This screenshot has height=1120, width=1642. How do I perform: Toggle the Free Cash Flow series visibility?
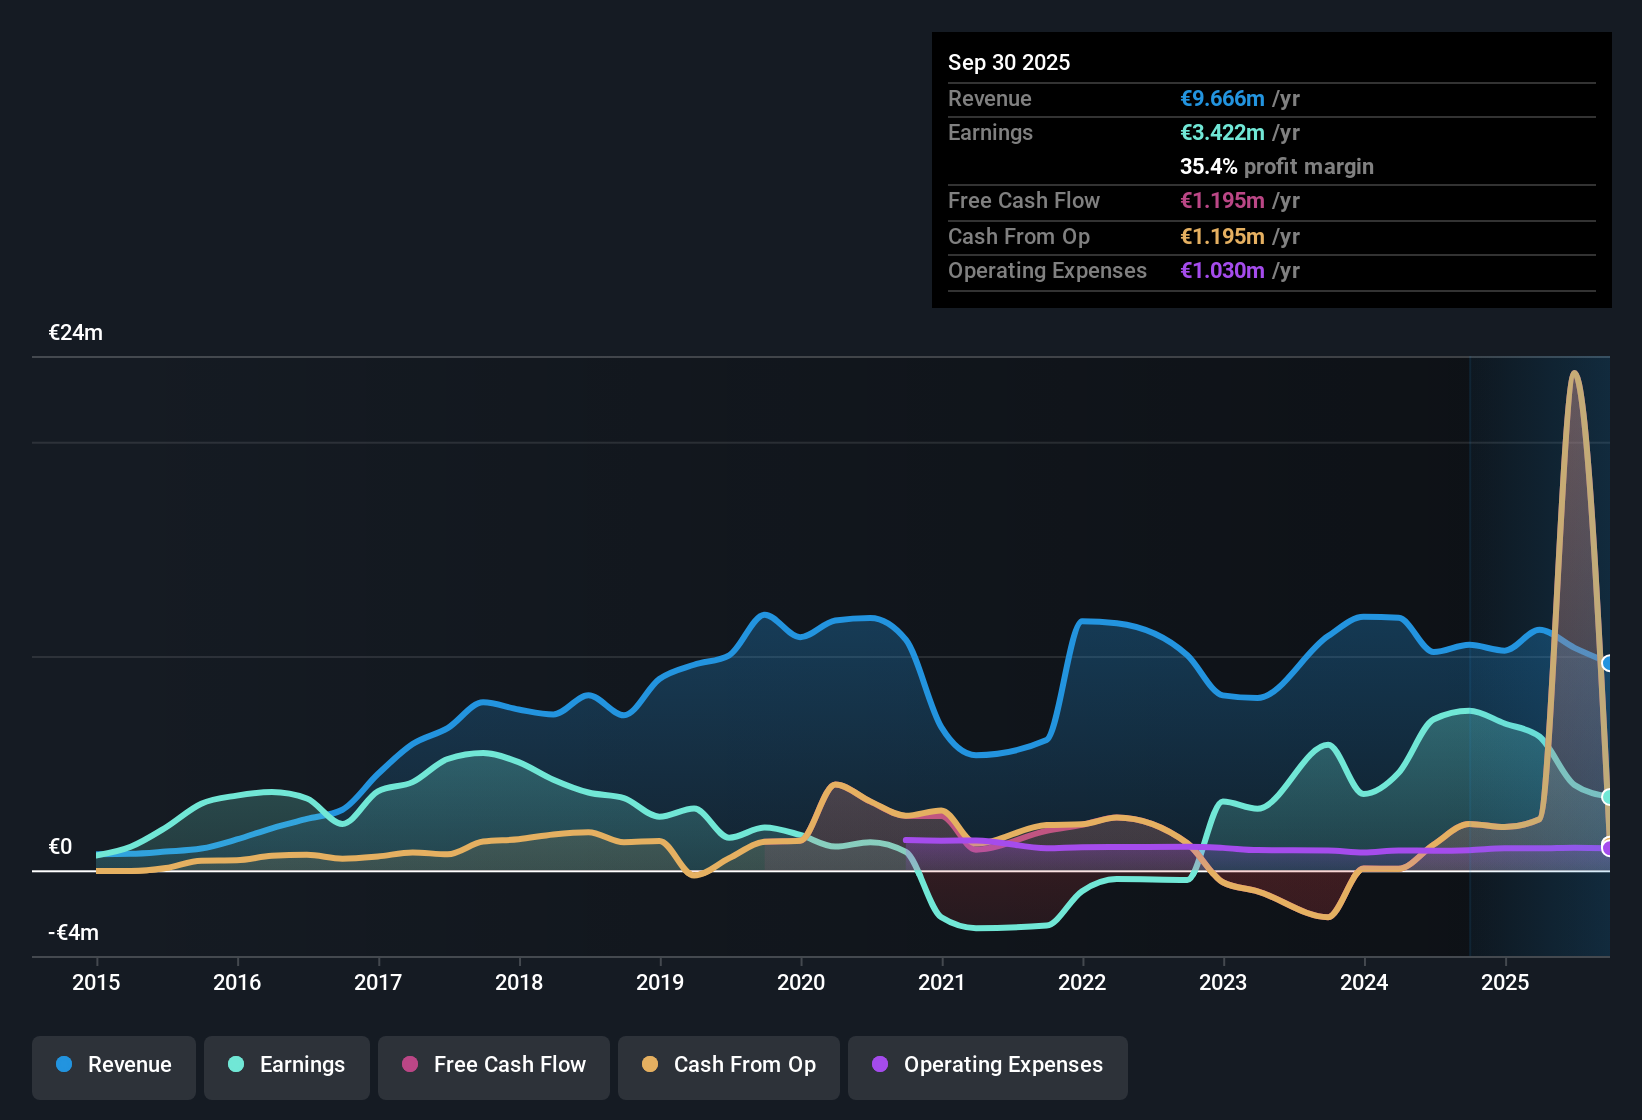click(x=493, y=1065)
